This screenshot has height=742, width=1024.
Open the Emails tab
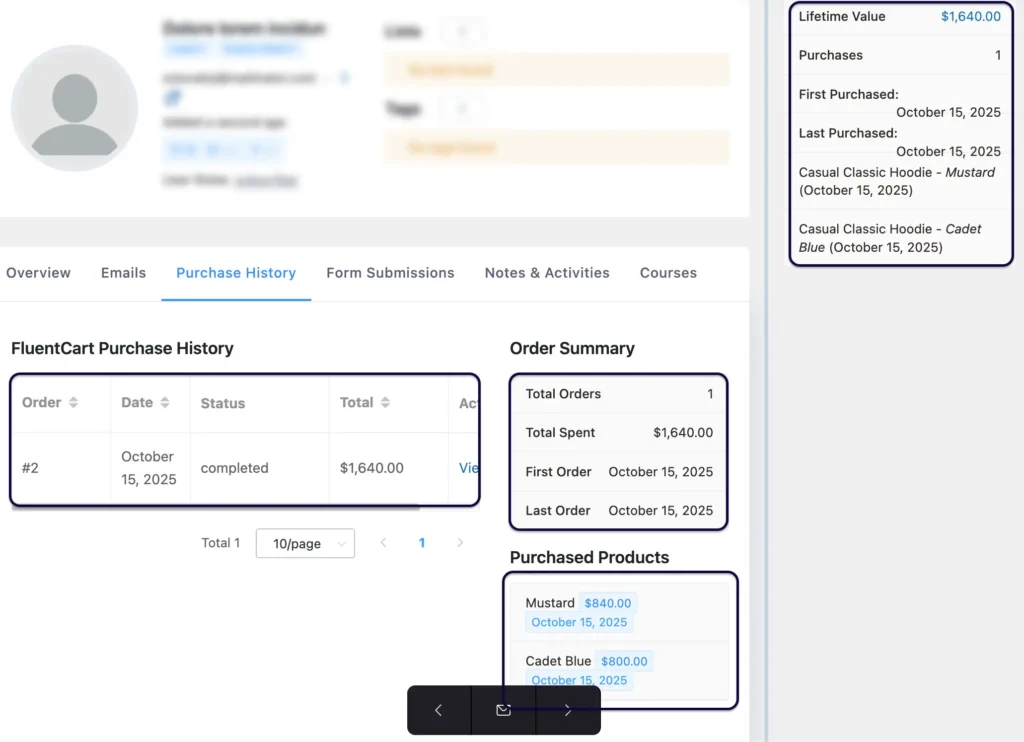[x=123, y=272]
